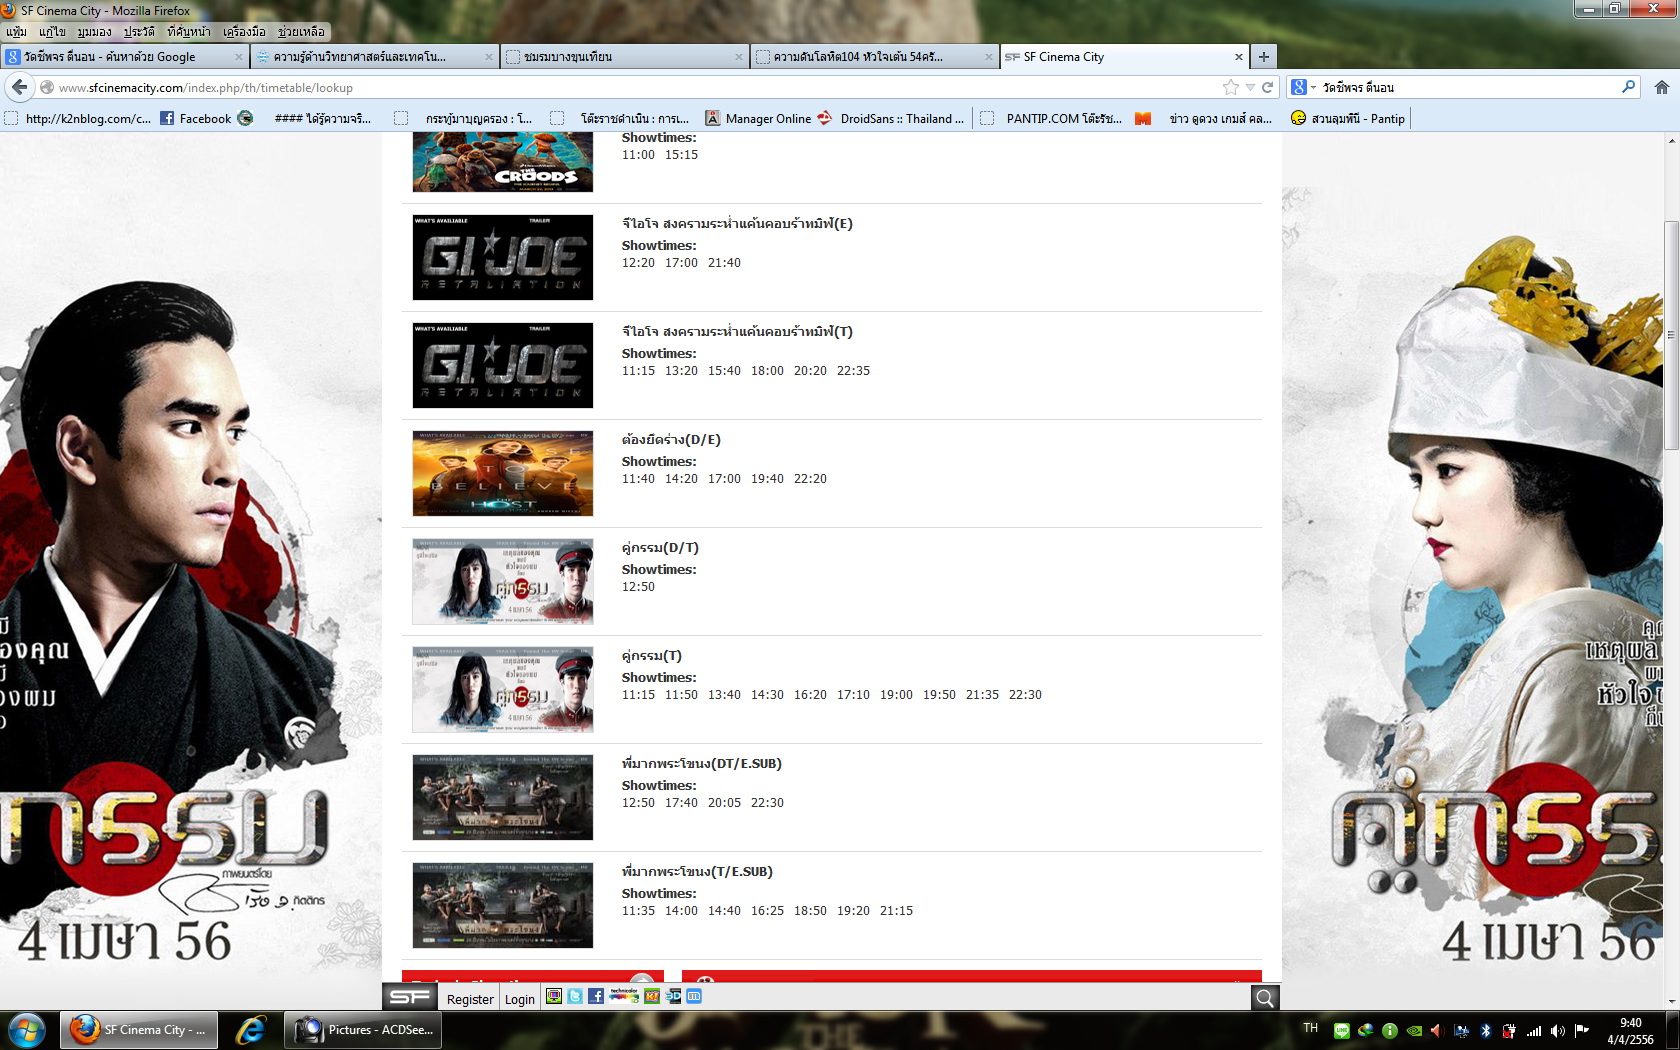The height and width of the screenshot is (1050, 1680).
Task: Open the Twitter icon in the SF toolbar
Action: click(575, 996)
